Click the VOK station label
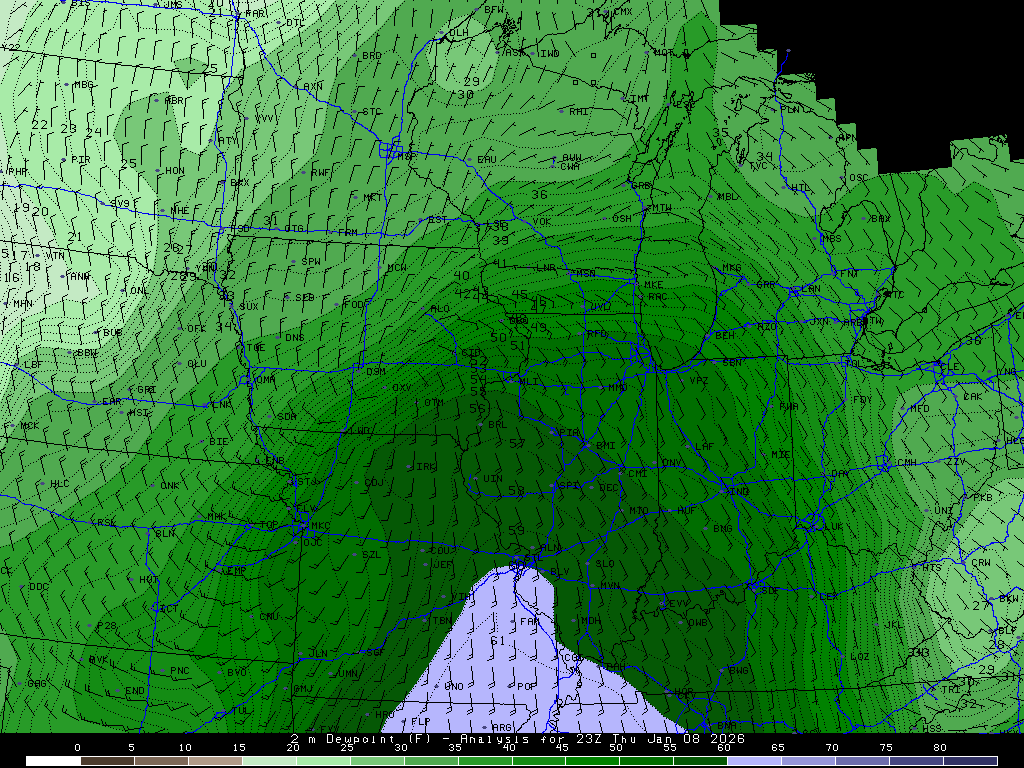The height and width of the screenshot is (768, 1024). click(542, 221)
